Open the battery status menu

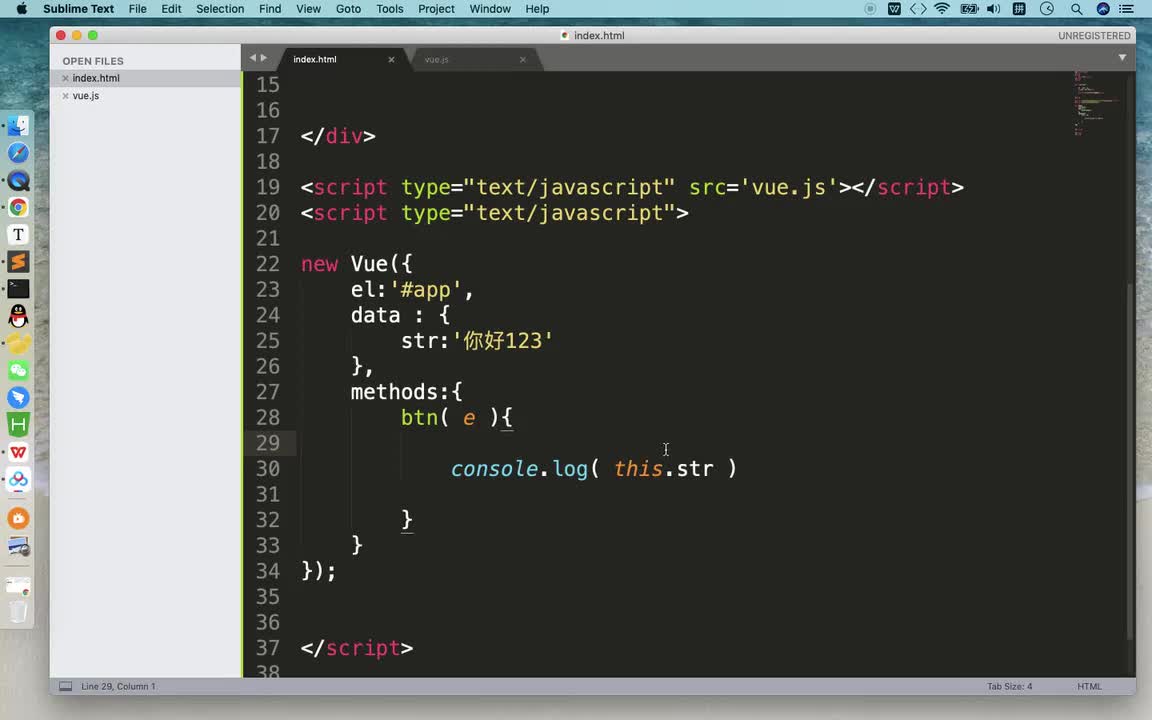click(969, 9)
